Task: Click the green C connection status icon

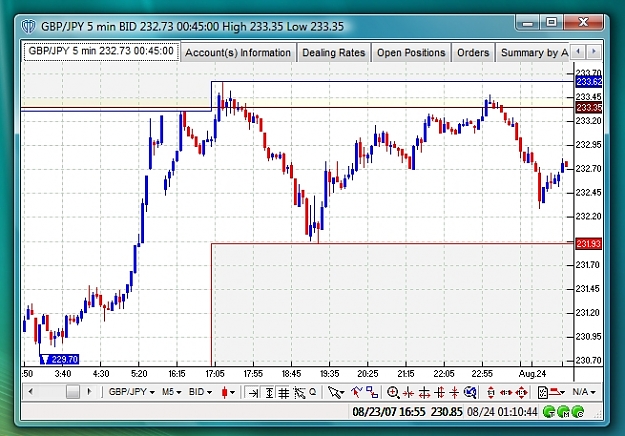Action: pos(578,412)
